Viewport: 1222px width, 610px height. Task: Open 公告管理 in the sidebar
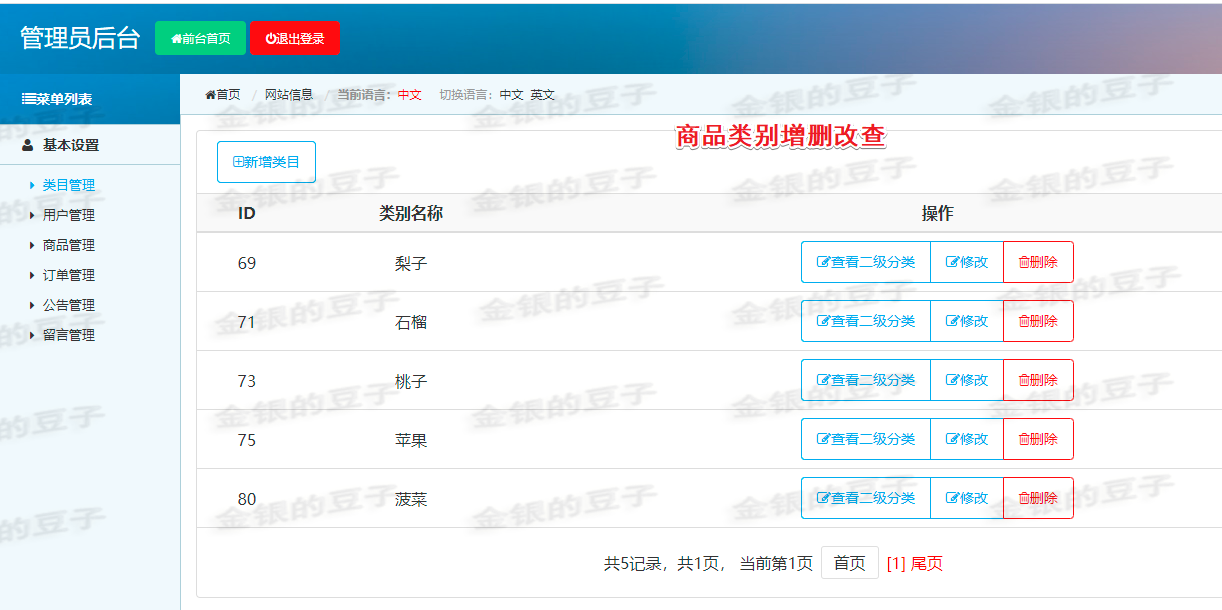[69, 305]
